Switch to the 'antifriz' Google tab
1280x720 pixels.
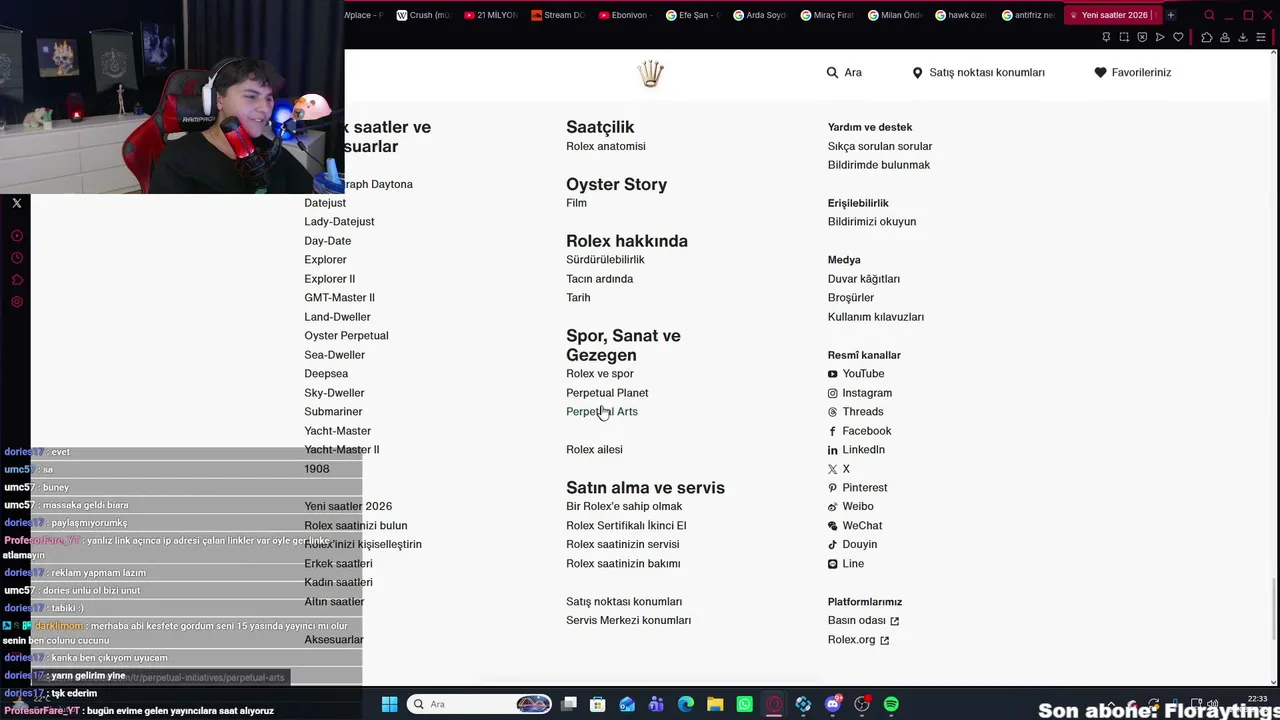(x=1028, y=15)
